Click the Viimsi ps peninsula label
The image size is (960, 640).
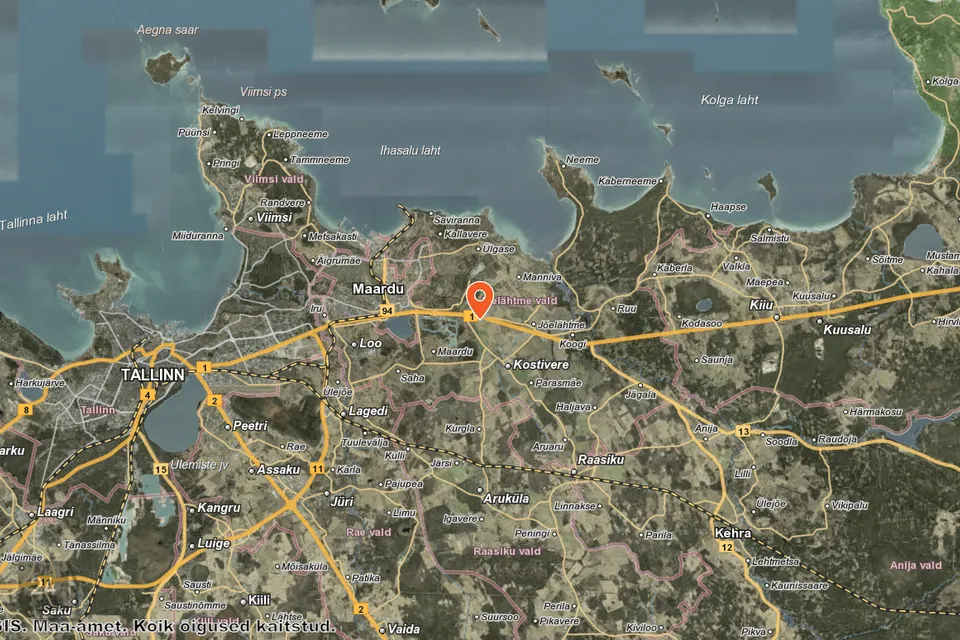tap(263, 92)
